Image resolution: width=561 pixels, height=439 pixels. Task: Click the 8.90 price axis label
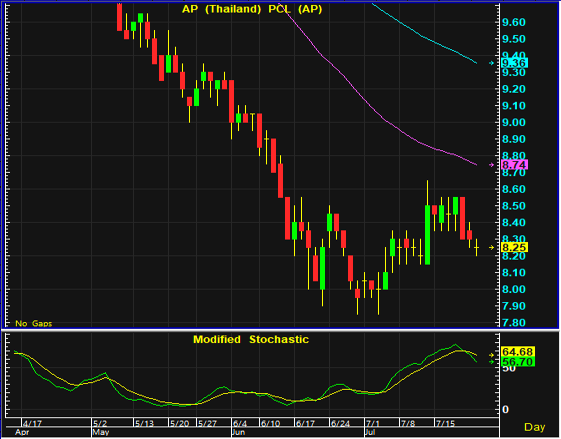(x=514, y=139)
